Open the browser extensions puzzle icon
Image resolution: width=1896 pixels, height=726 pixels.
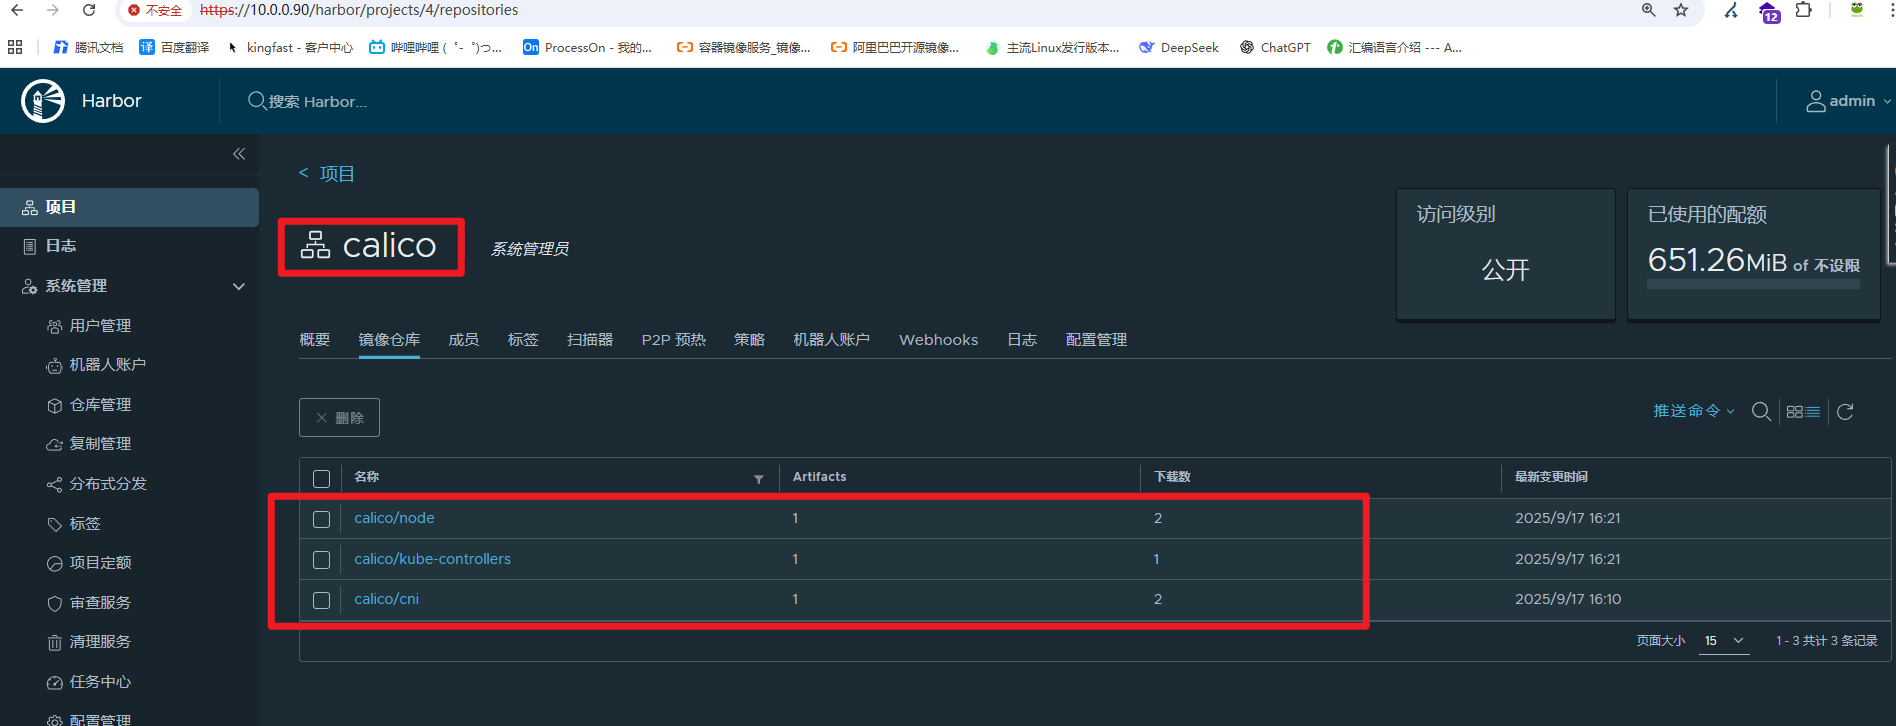(x=1804, y=10)
